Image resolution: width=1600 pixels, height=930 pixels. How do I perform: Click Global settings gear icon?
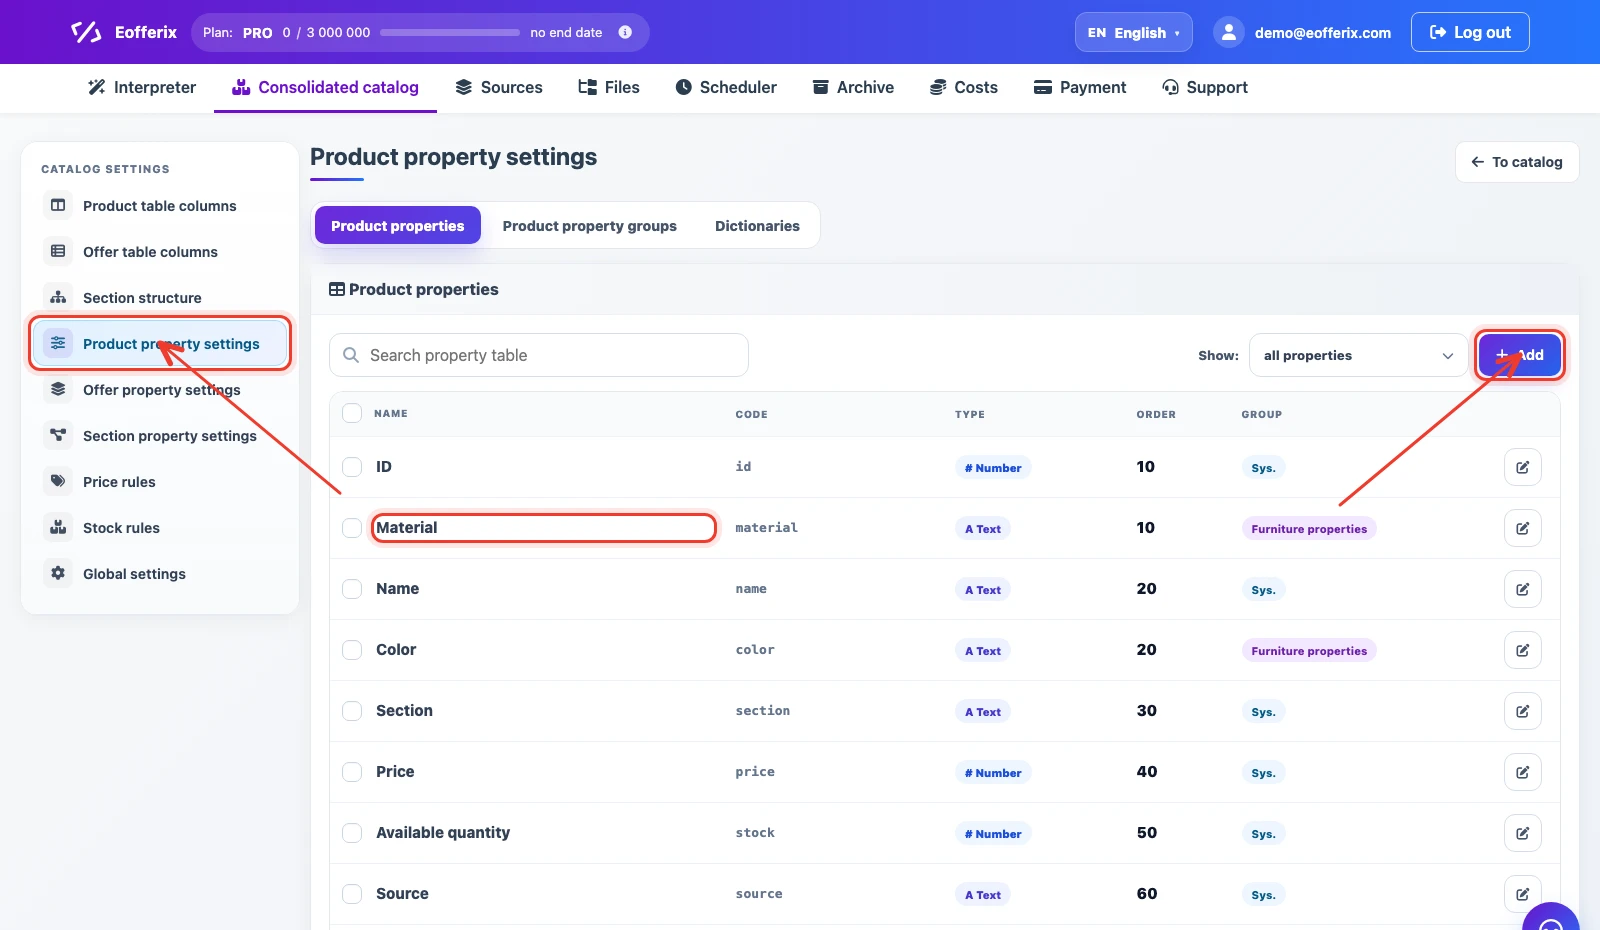[x=58, y=573]
